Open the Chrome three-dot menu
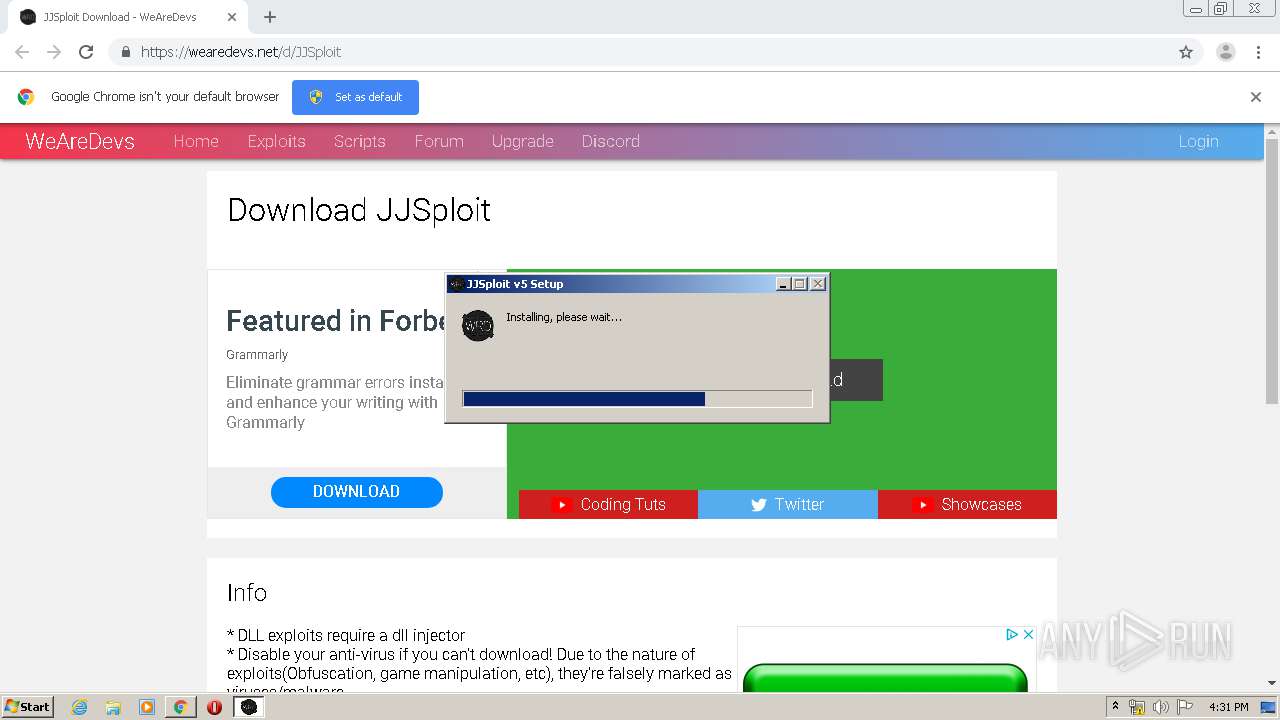 click(1258, 52)
